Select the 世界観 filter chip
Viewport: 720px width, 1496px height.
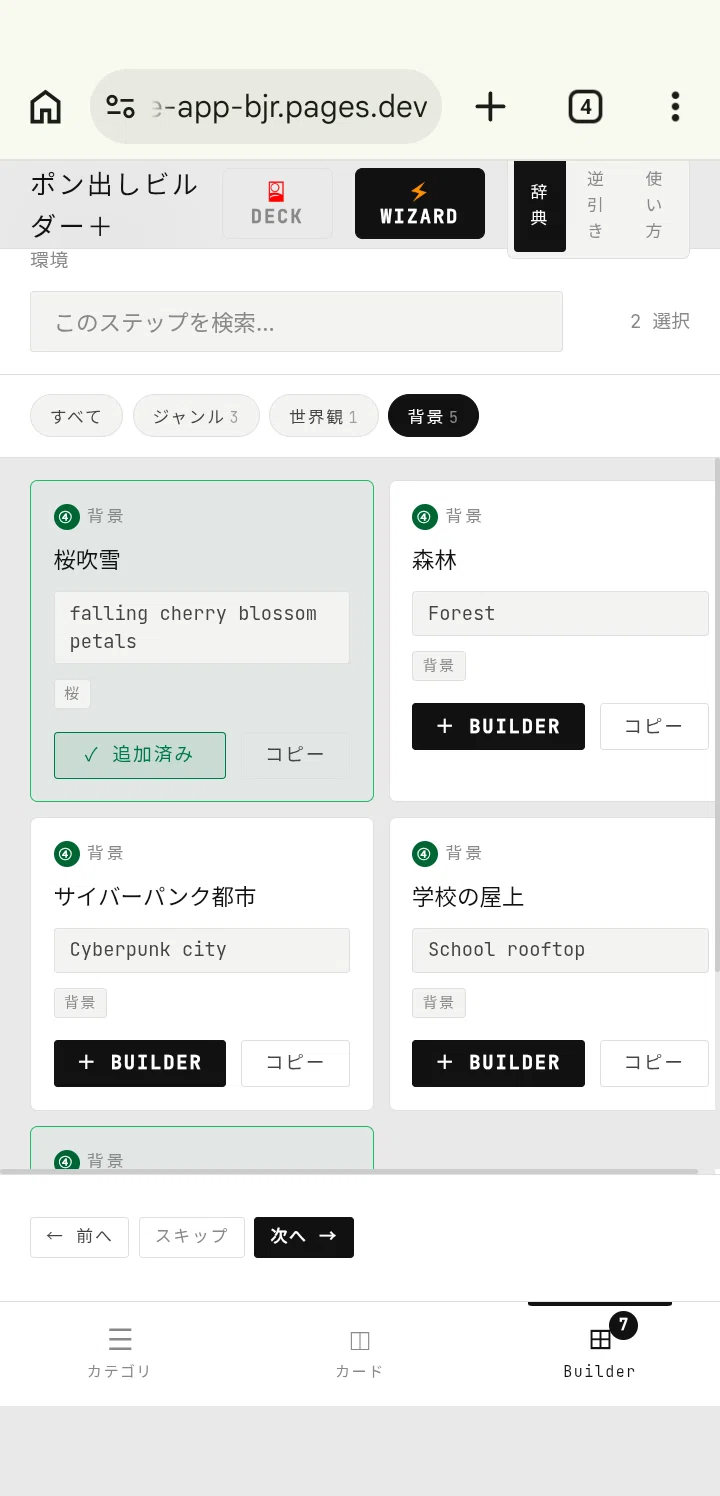pyautogui.click(x=324, y=416)
